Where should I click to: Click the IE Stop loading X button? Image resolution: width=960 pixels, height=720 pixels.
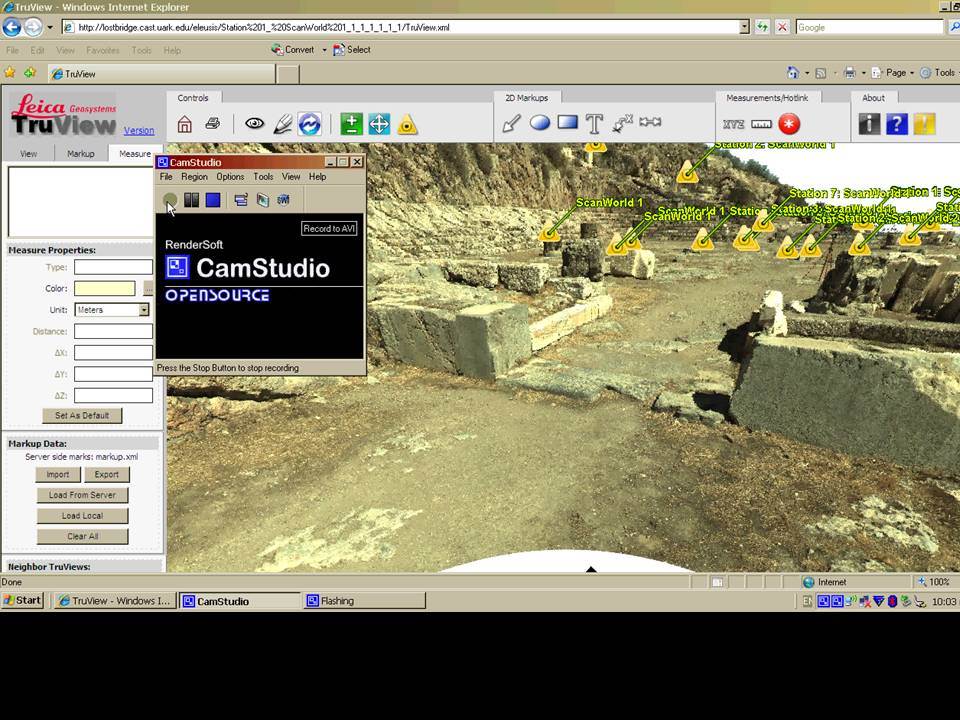coord(782,27)
